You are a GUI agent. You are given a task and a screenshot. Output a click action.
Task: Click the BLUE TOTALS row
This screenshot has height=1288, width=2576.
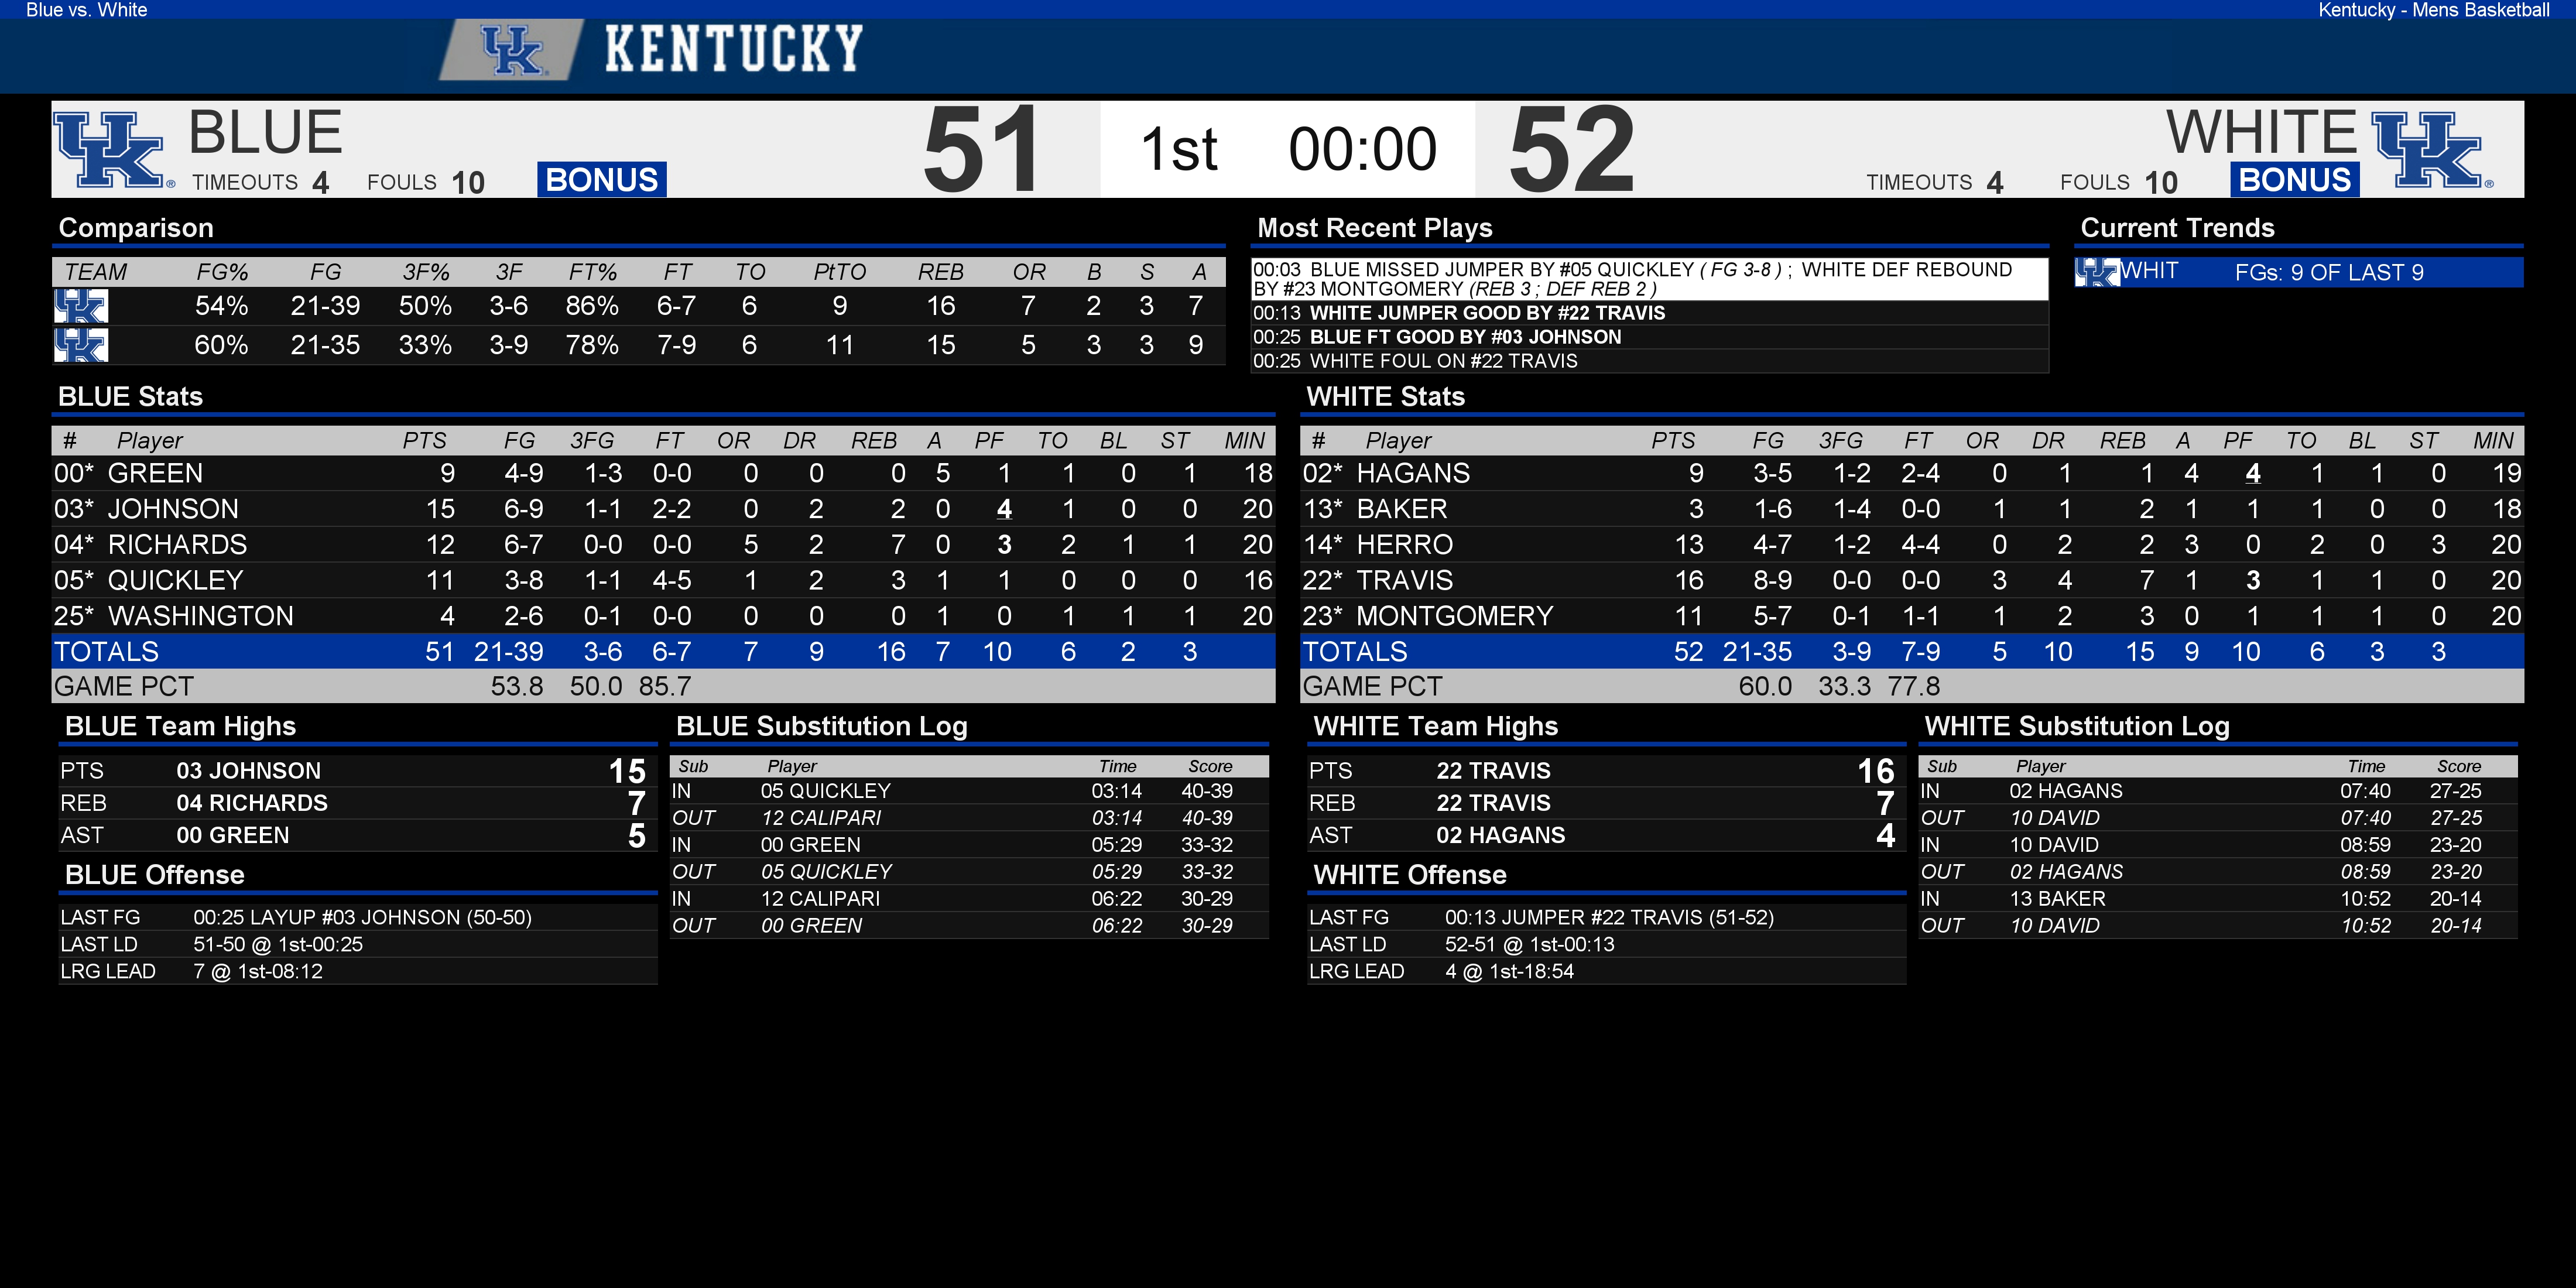pyautogui.click(x=663, y=651)
